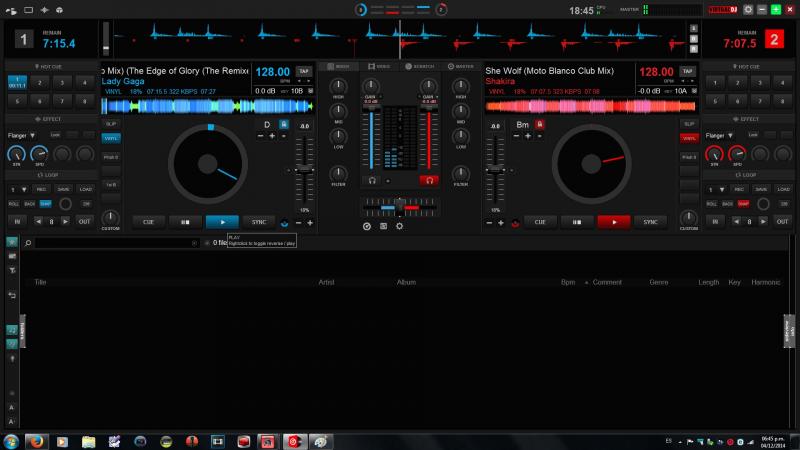Toggle VINYL mode on deck 1
The width and height of the screenshot is (800, 450).
click(x=111, y=138)
